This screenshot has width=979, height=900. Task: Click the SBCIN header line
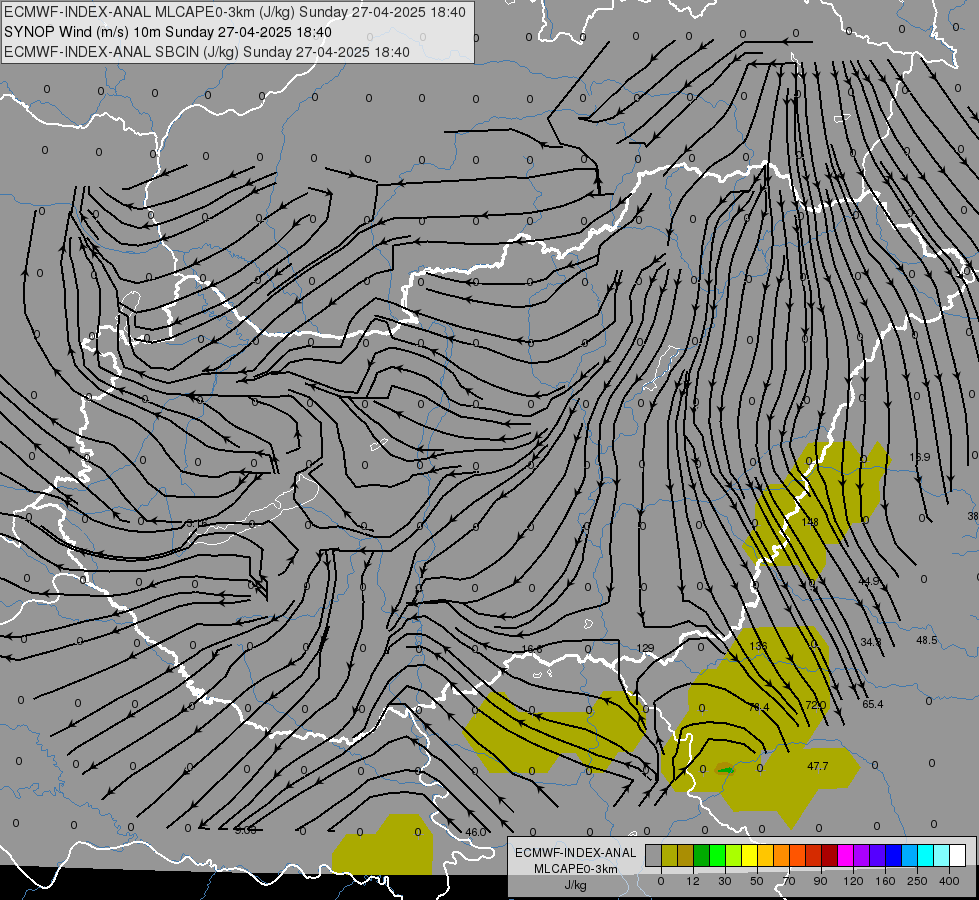(207, 52)
